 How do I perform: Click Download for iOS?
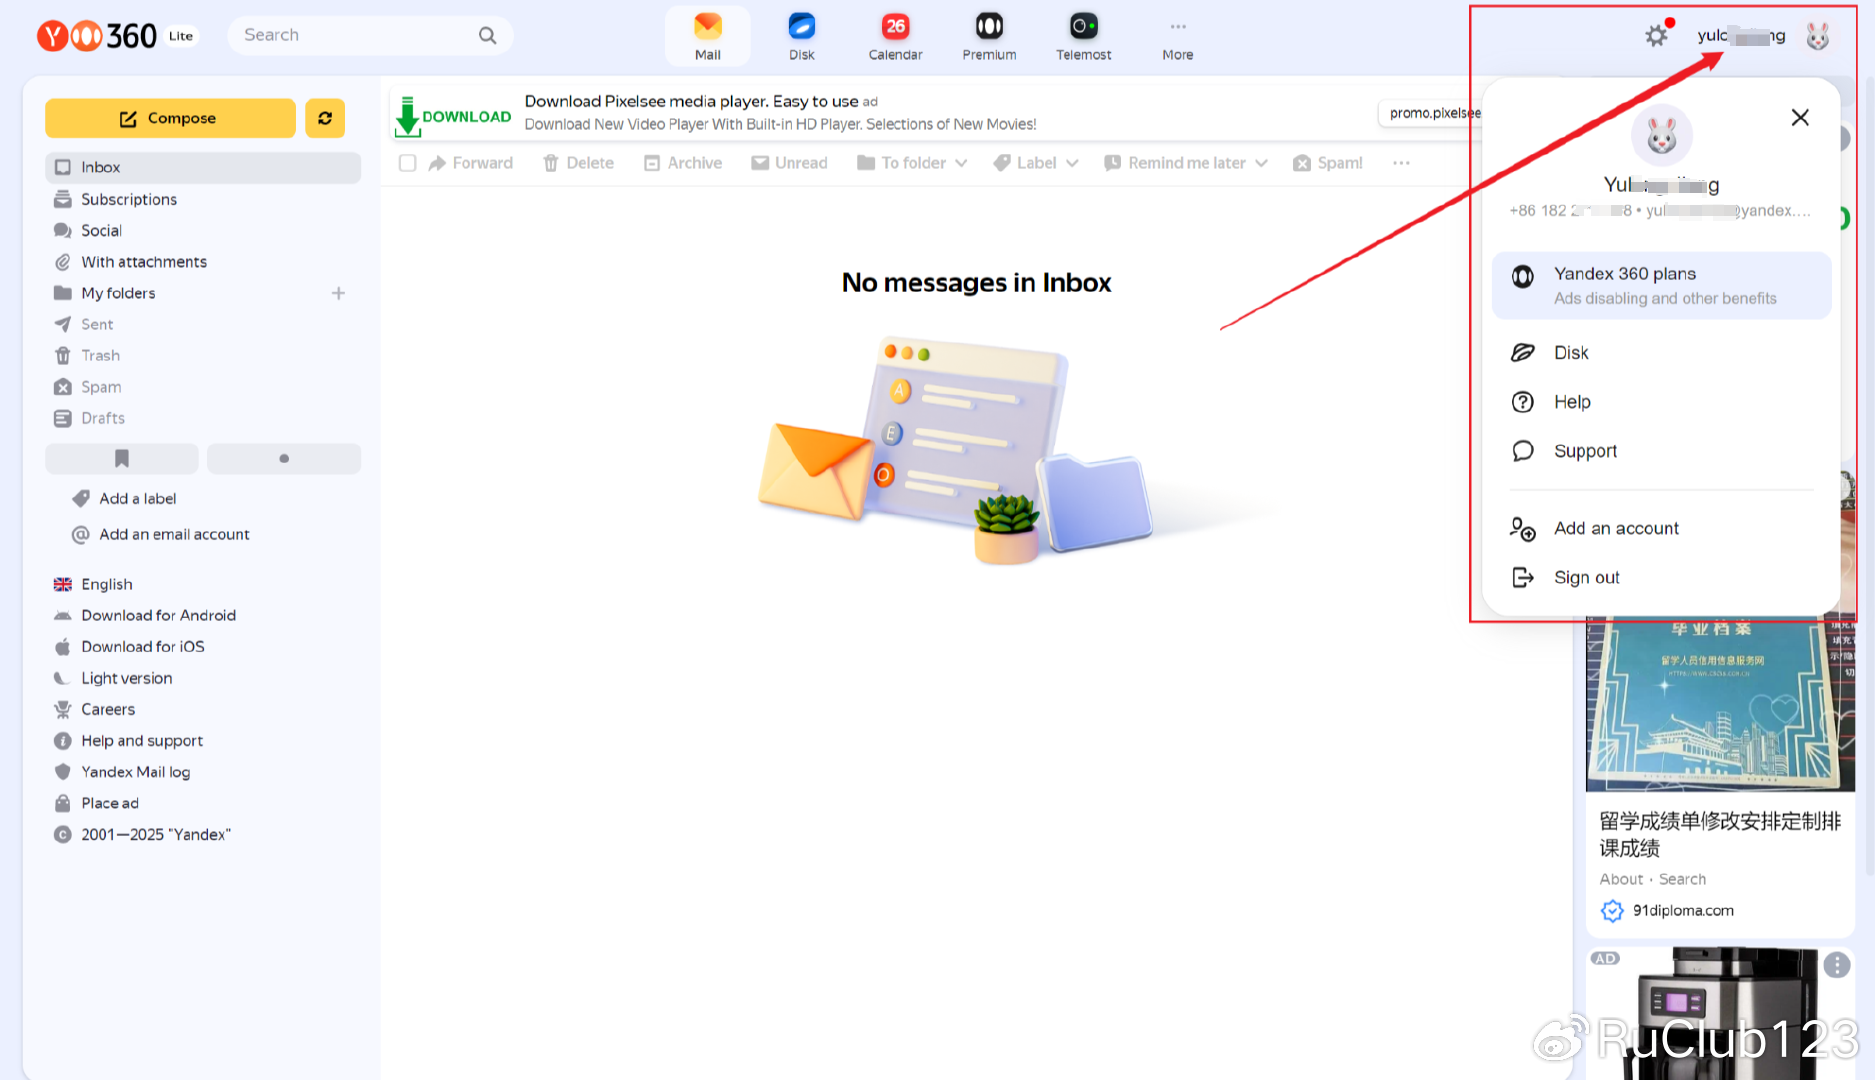(x=142, y=646)
